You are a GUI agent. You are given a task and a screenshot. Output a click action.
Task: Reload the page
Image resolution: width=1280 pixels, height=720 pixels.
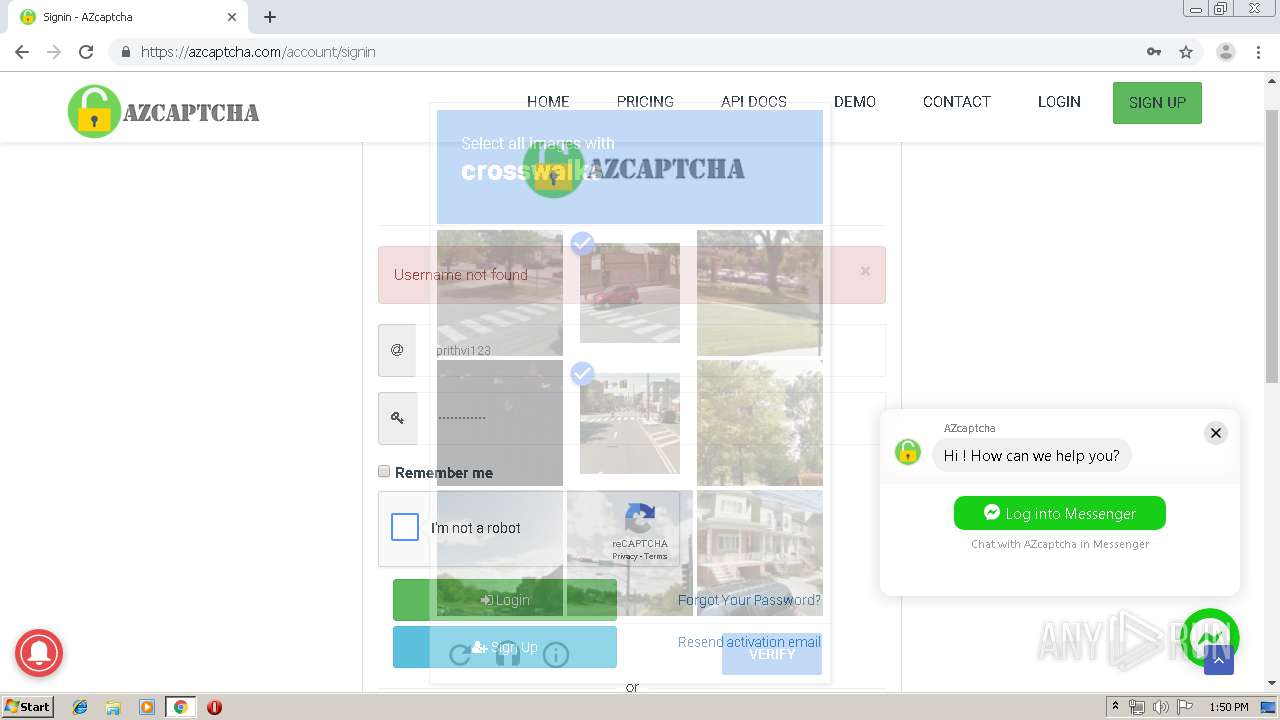pos(86,52)
